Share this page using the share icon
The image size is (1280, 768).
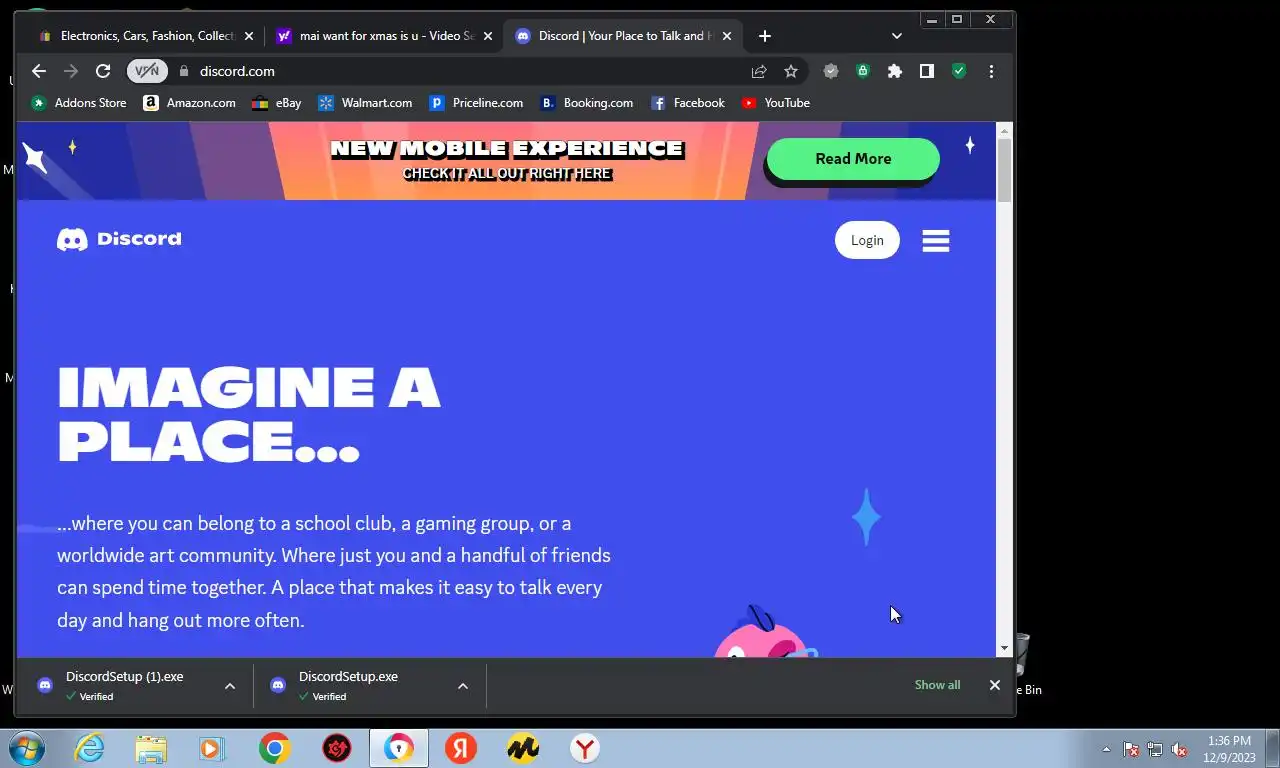coord(759,71)
